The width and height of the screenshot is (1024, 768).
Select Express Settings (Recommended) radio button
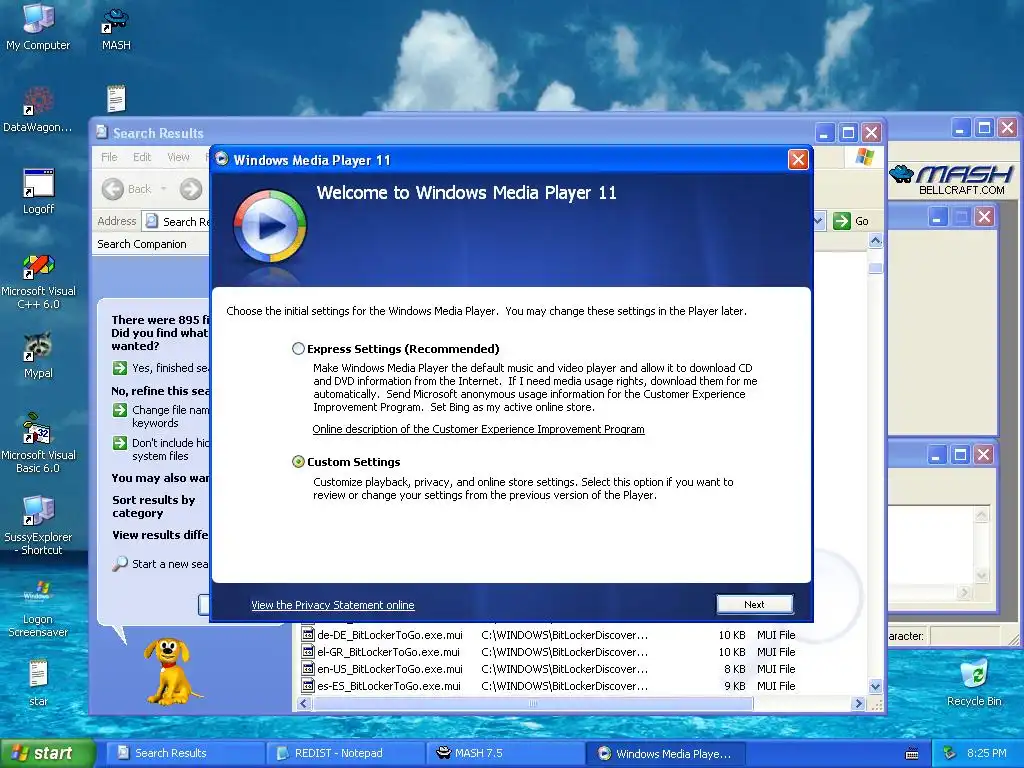[298, 349]
